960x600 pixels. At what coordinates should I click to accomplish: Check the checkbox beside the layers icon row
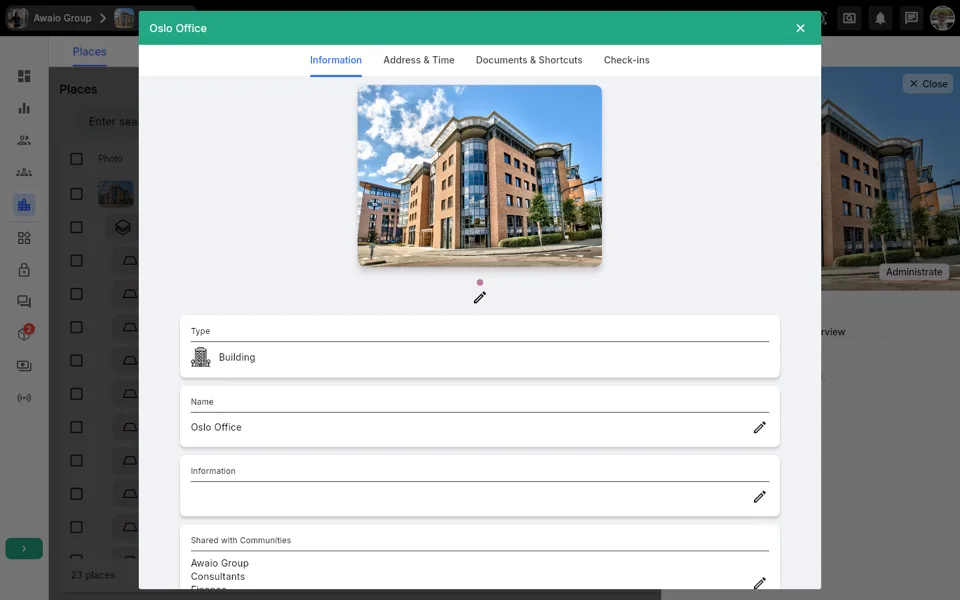coord(77,227)
